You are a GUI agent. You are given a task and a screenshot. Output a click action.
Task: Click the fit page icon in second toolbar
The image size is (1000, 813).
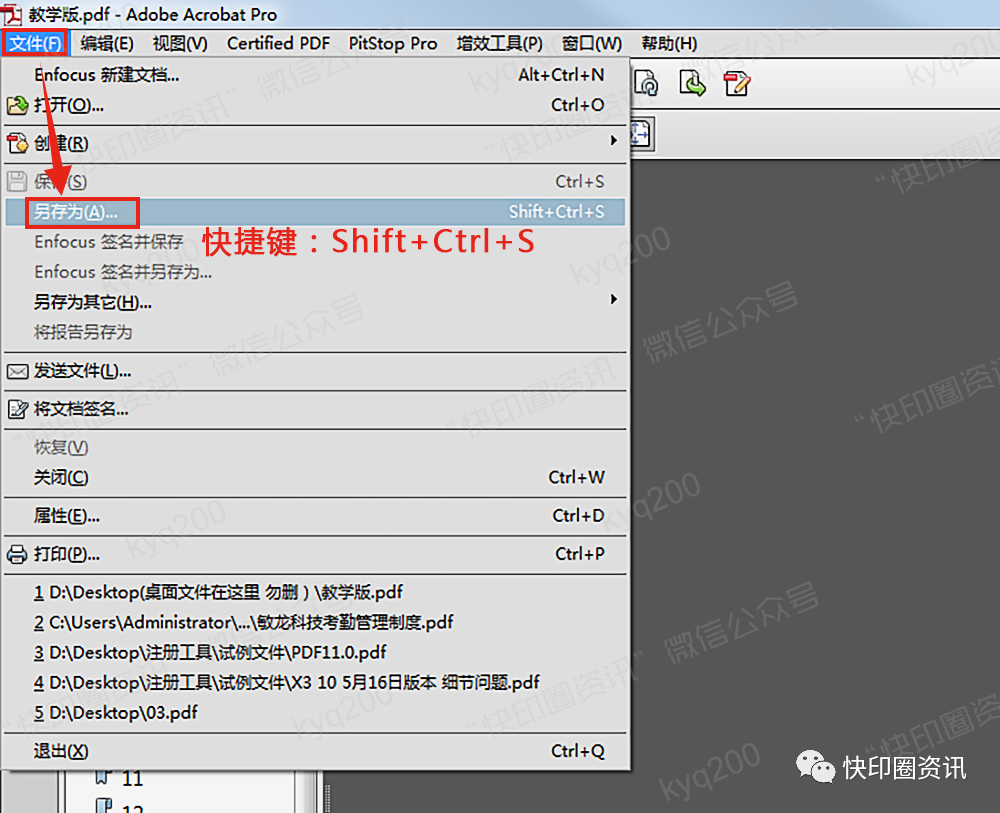pos(640,134)
